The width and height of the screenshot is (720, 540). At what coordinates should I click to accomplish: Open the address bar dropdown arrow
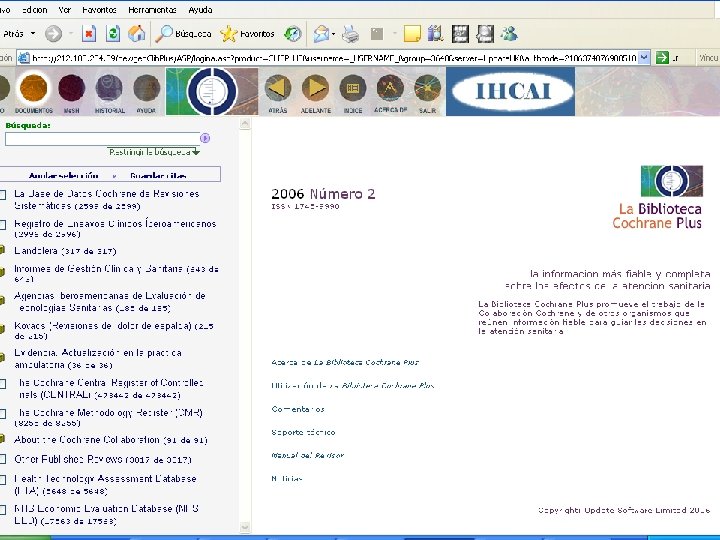pyautogui.click(x=644, y=58)
